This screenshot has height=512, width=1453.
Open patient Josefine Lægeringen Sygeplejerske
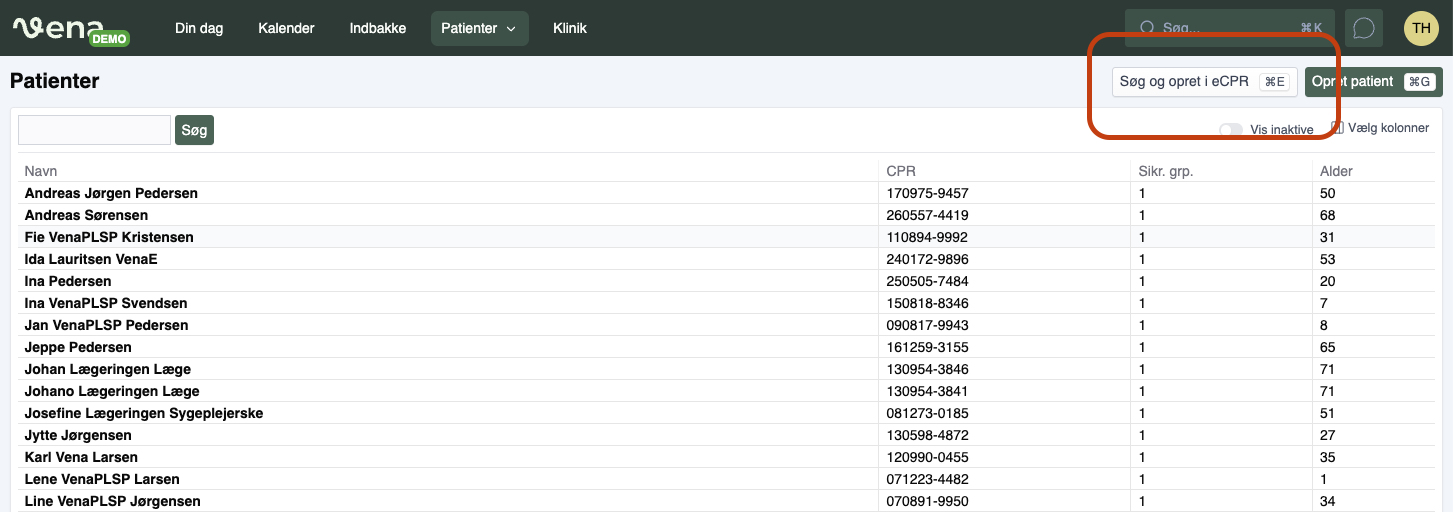[x=143, y=413]
